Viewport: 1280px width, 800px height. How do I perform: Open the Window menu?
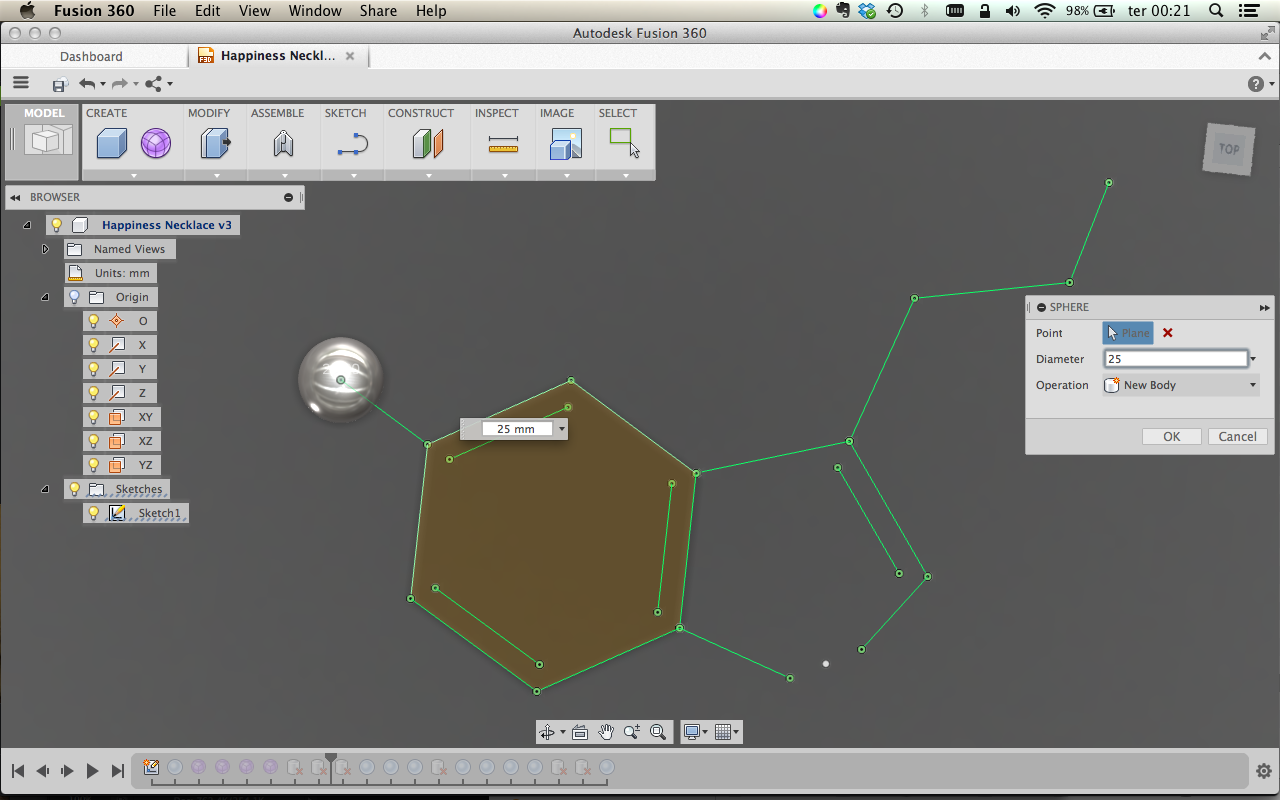315,11
